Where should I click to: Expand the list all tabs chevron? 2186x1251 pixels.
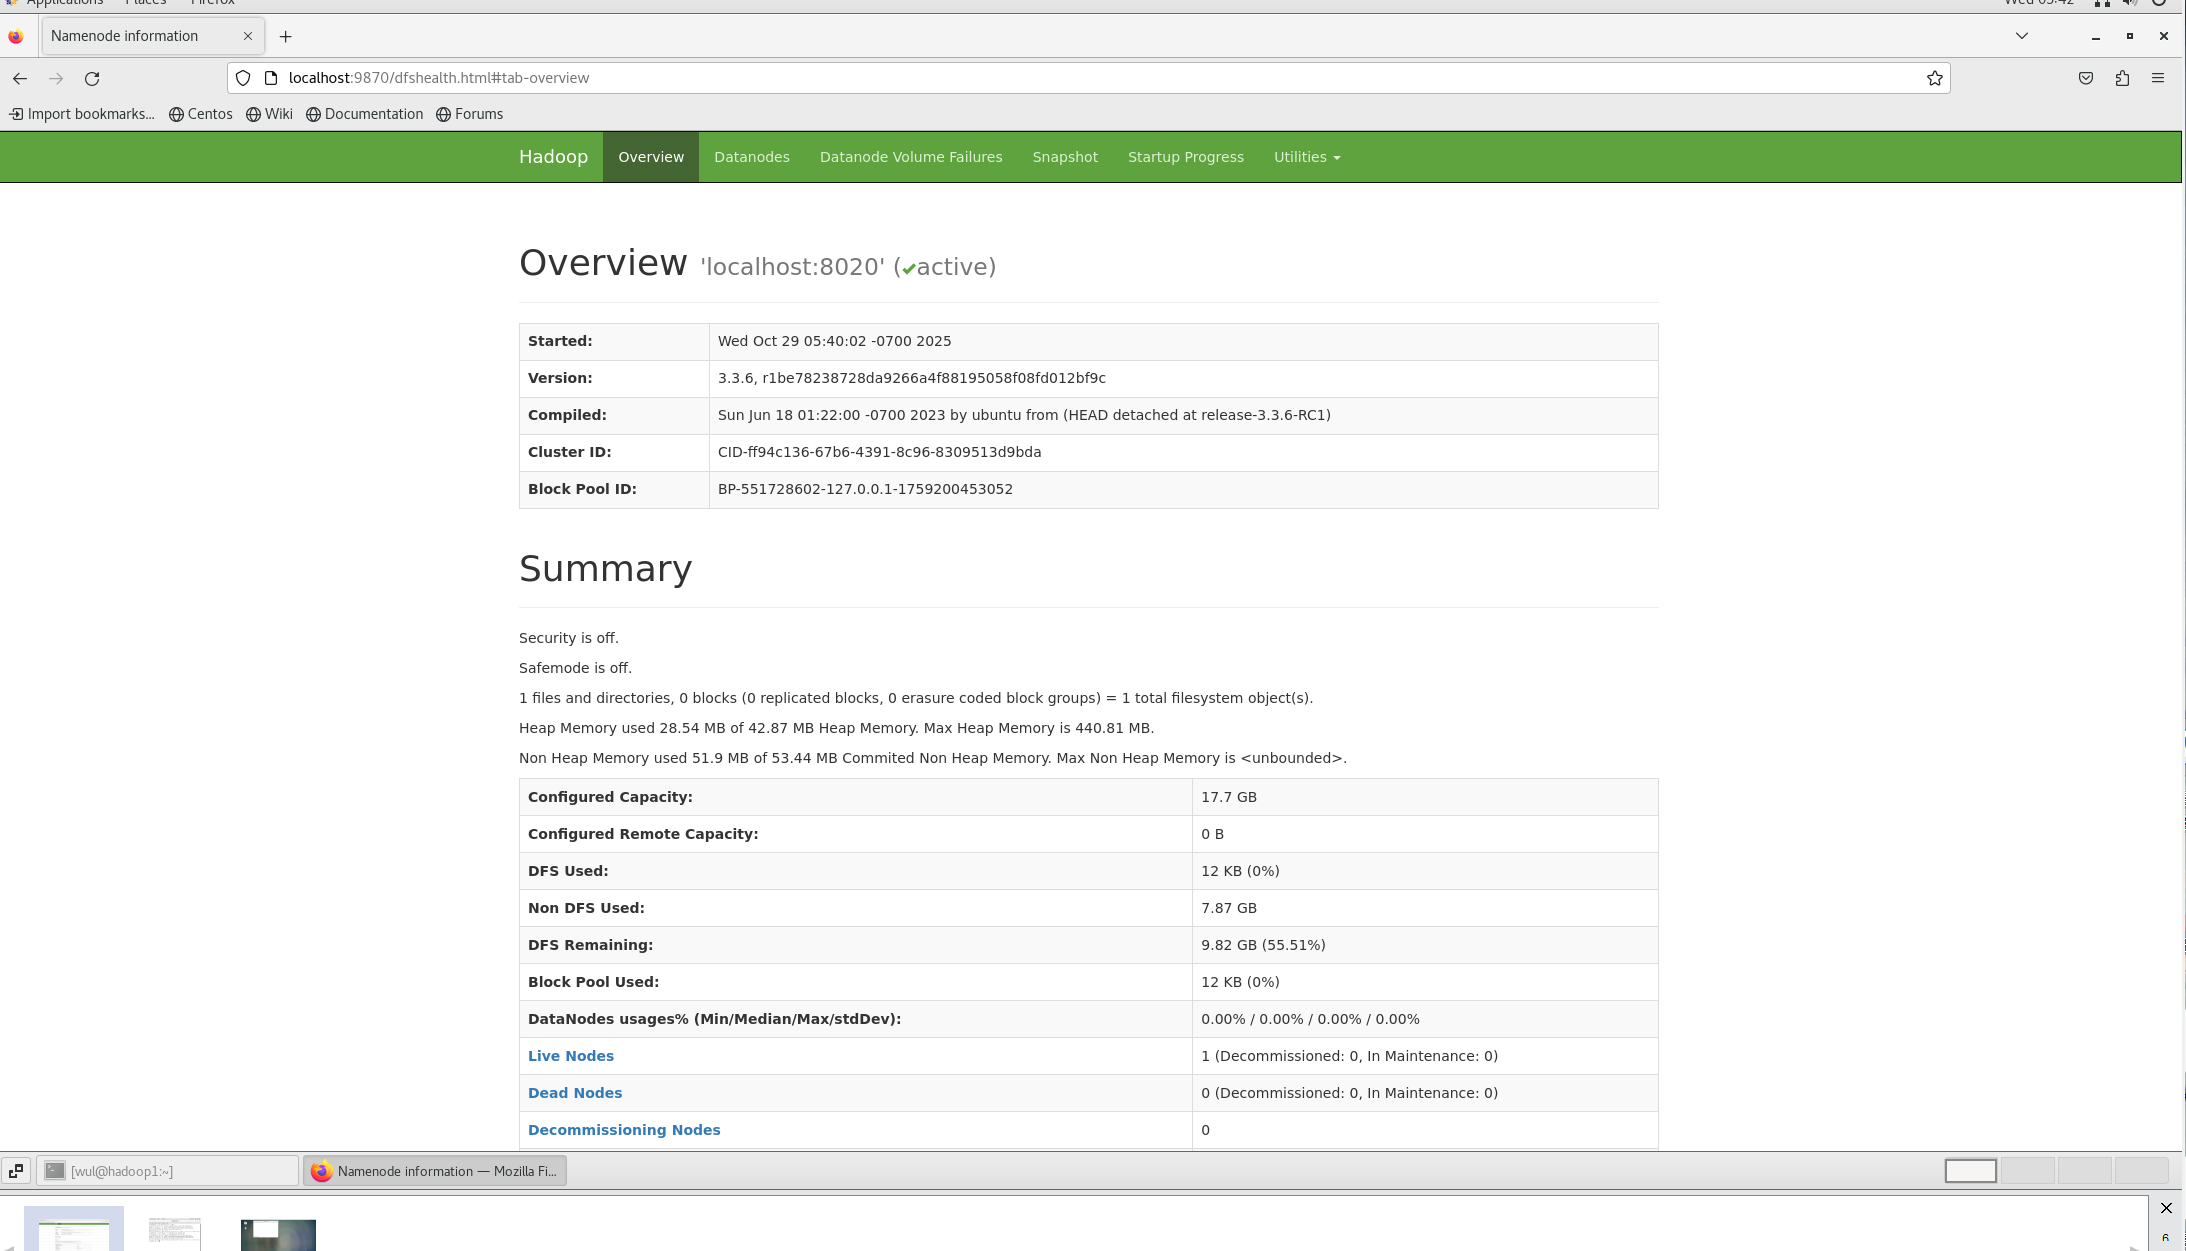pyautogui.click(x=2022, y=36)
